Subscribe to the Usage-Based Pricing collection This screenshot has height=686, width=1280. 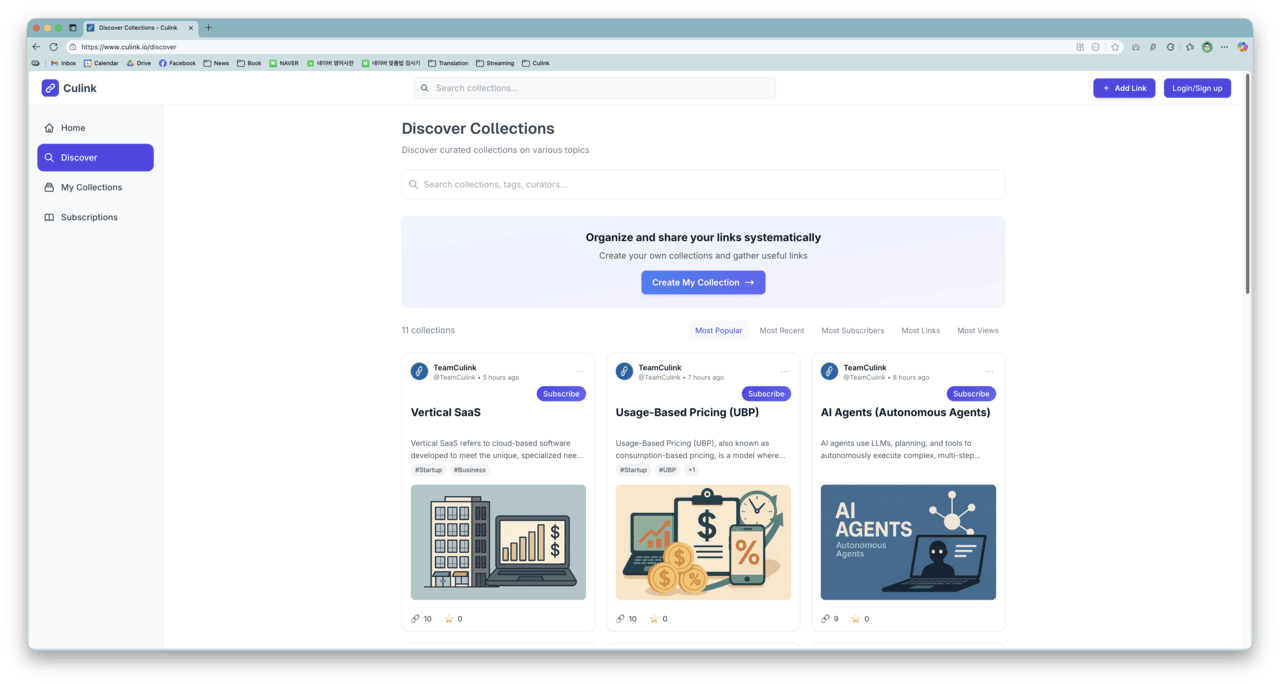point(765,393)
